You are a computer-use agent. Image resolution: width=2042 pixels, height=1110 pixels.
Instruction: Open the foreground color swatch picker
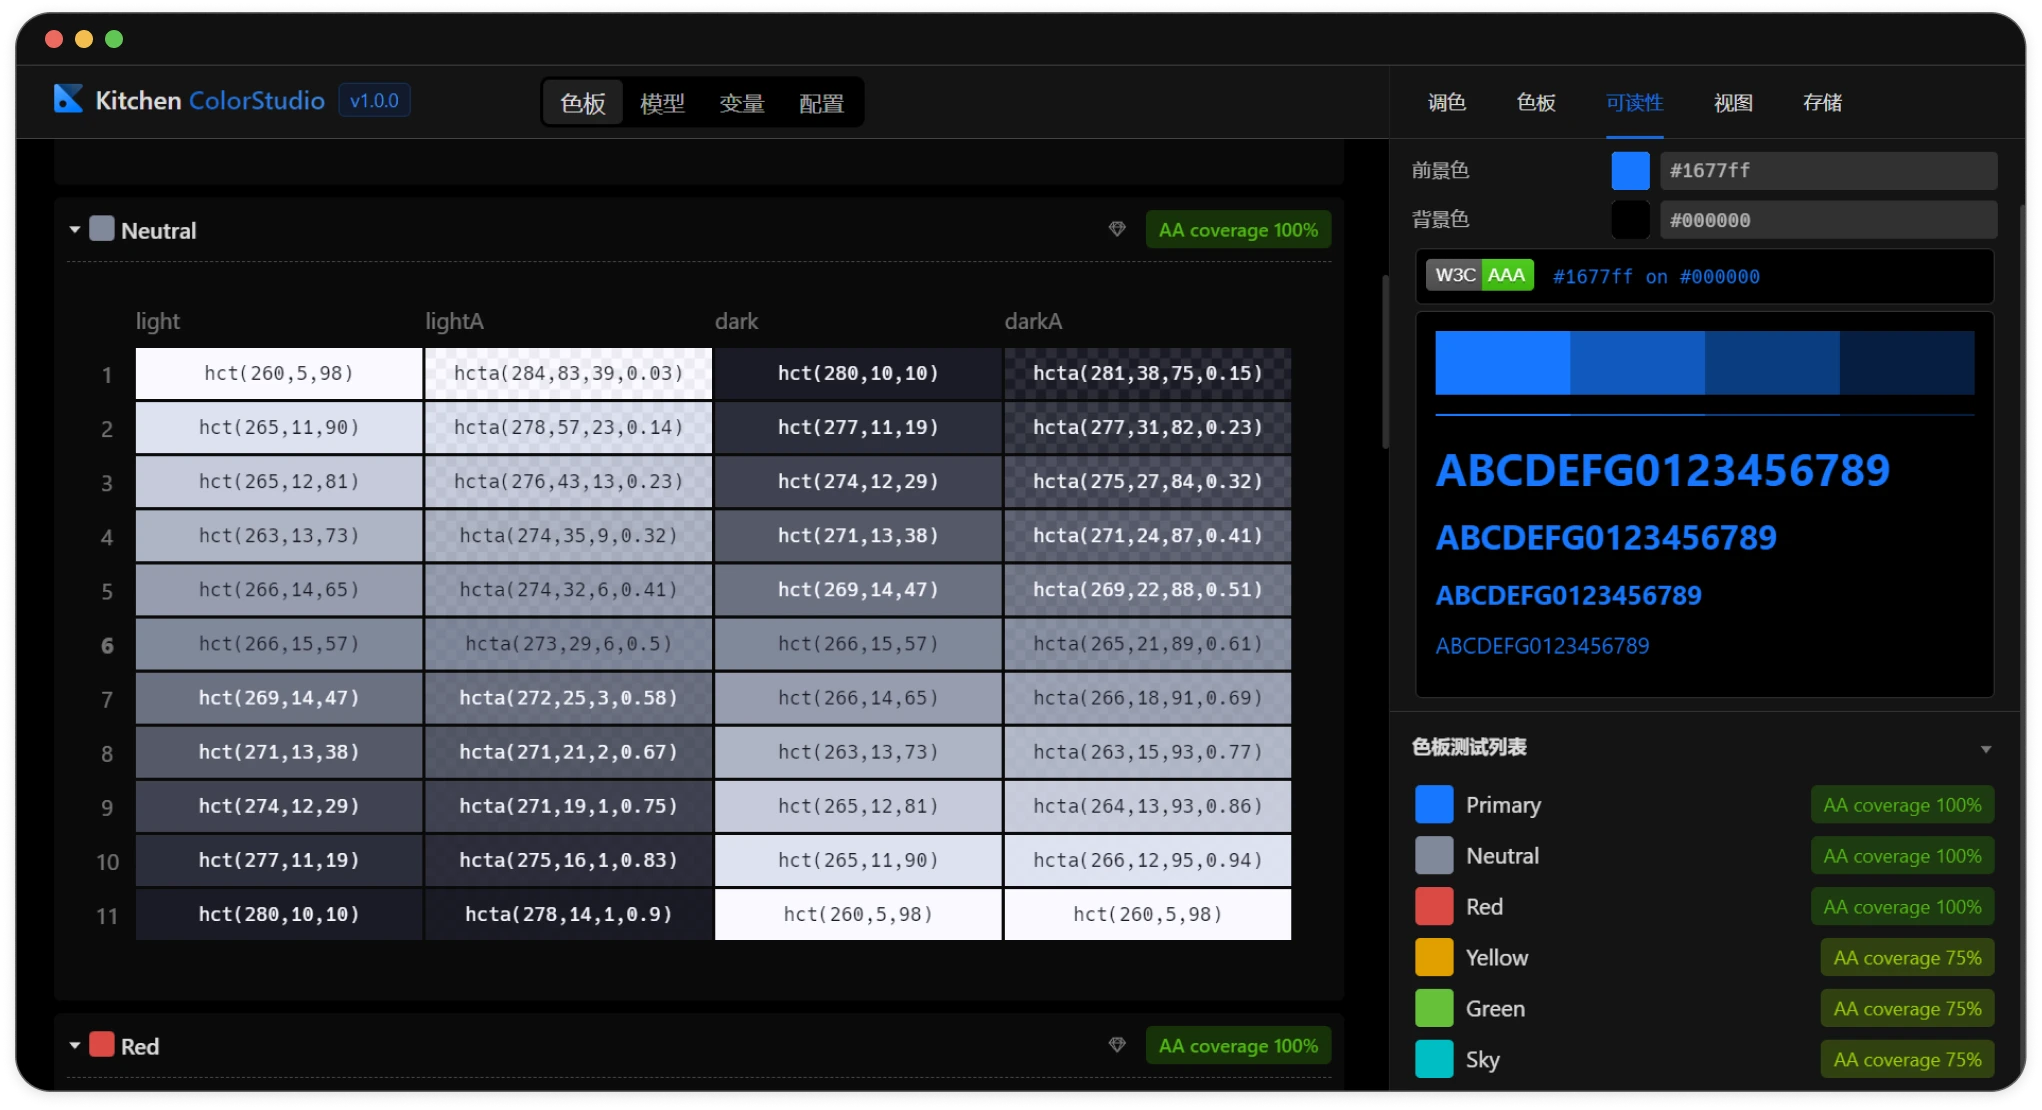click(x=1630, y=171)
